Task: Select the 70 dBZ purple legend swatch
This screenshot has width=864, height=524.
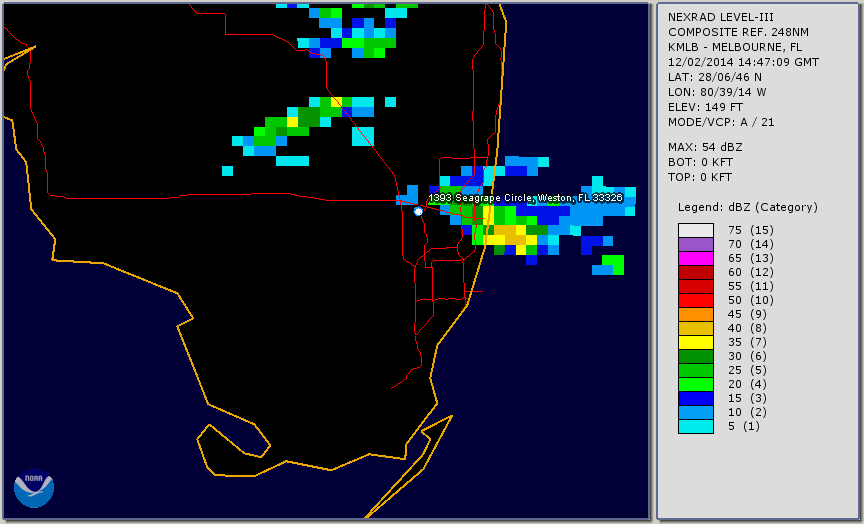Action: 695,244
